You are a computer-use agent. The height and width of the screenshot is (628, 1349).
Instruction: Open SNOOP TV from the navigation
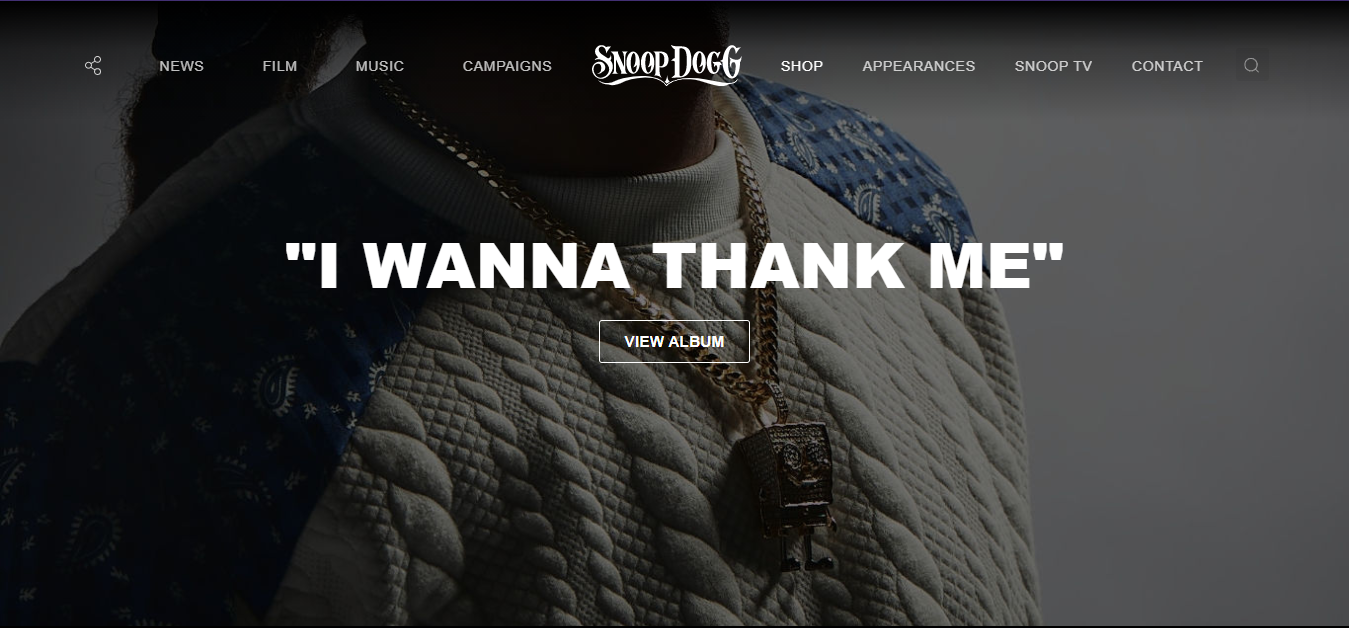point(1053,66)
